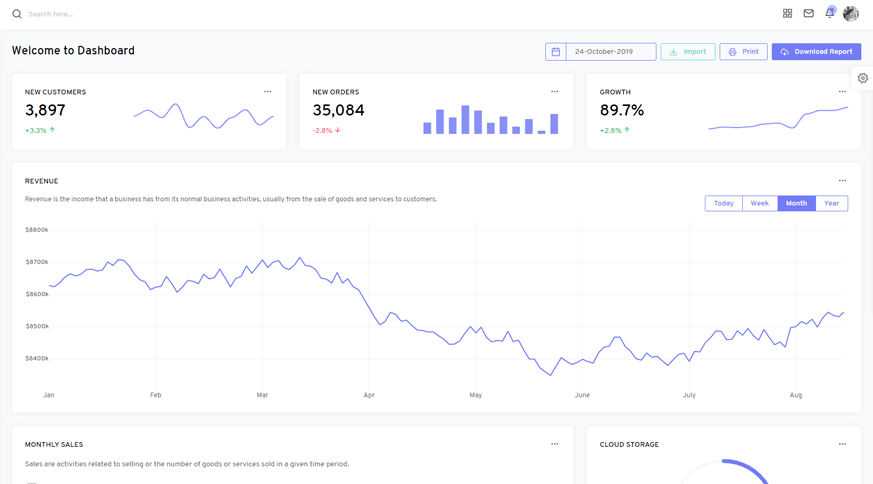
Task: Open New Orders card options menu
Action: (x=555, y=92)
